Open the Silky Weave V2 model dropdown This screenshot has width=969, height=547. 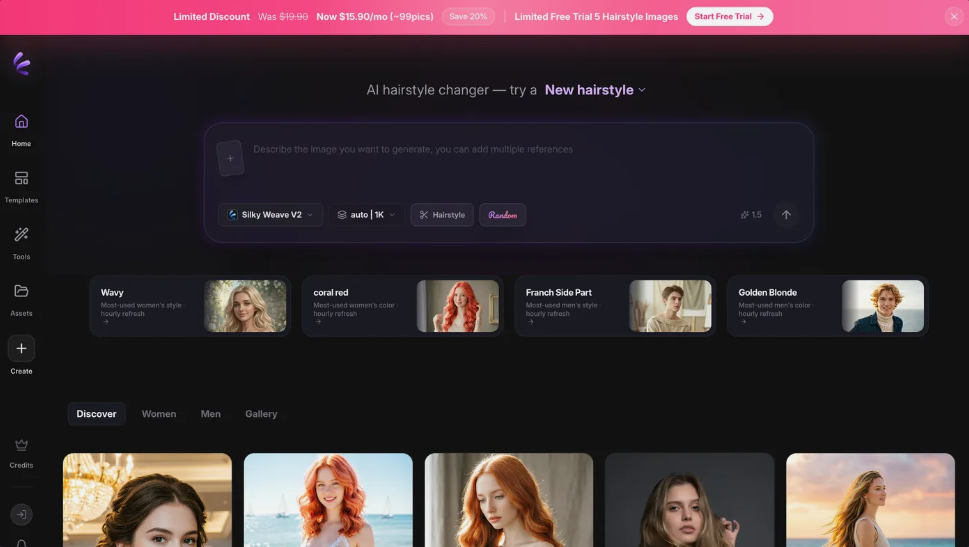(x=270, y=215)
